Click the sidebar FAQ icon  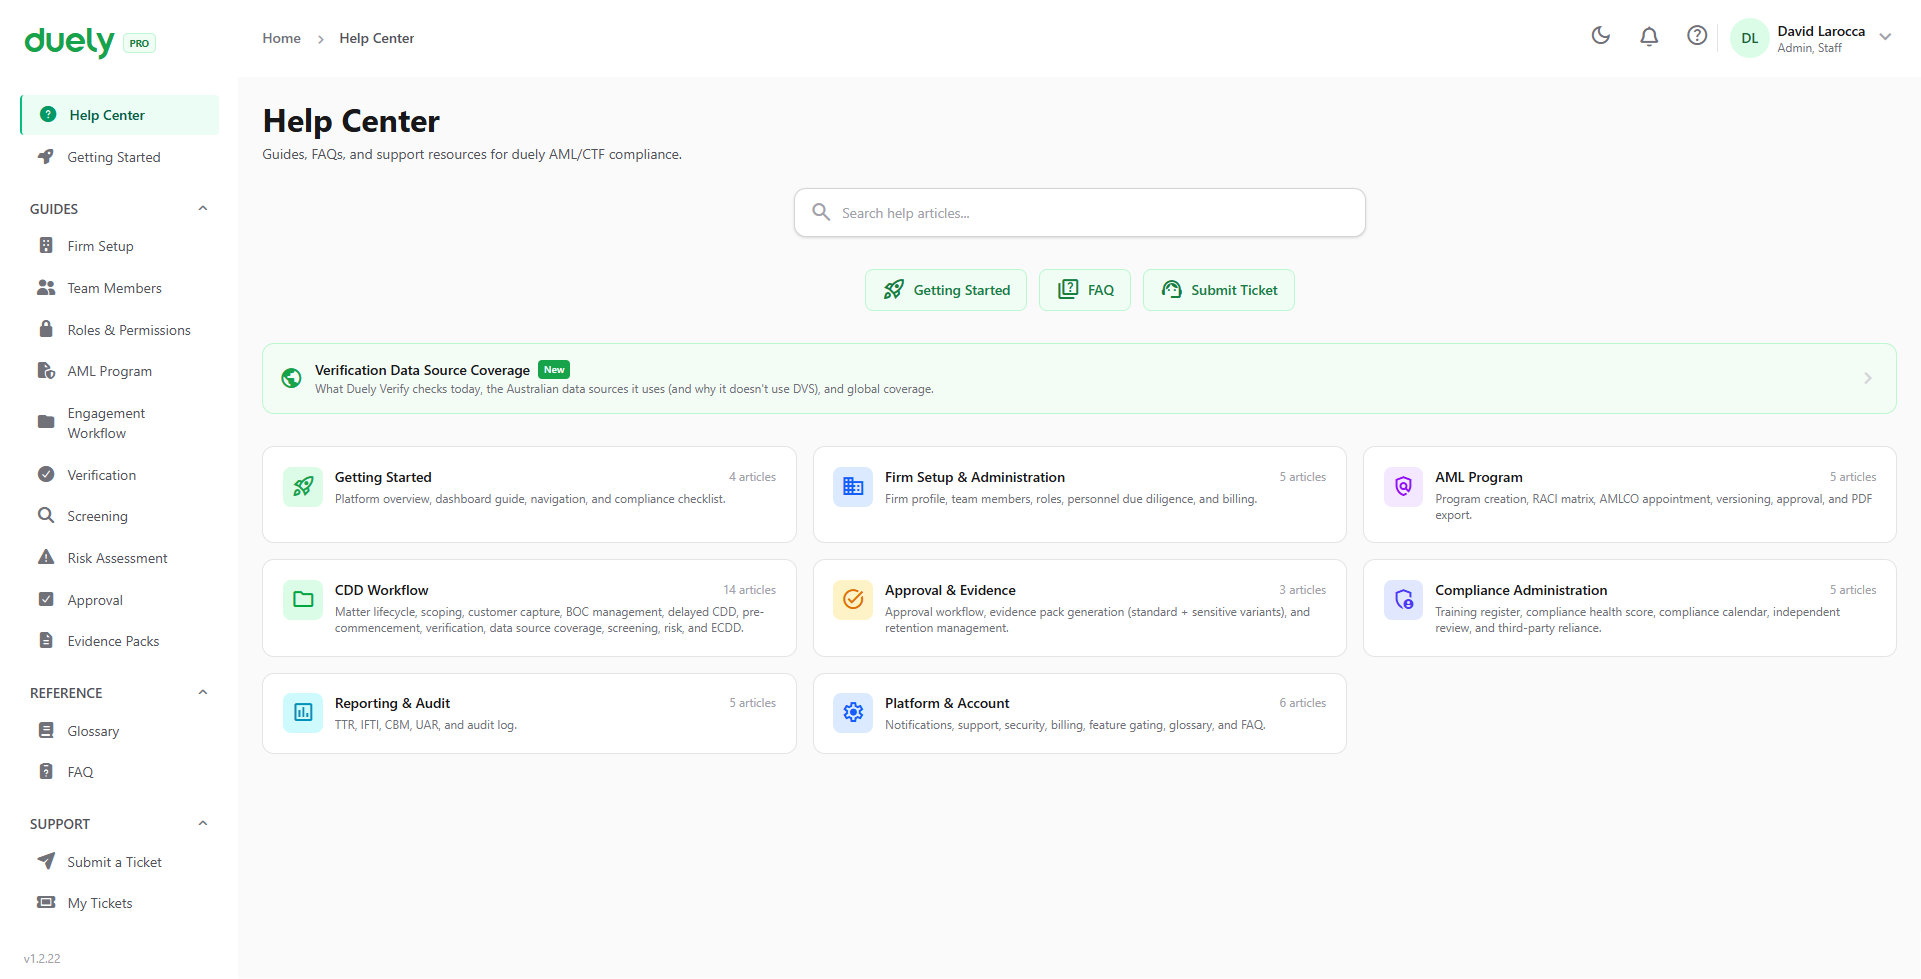point(46,771)
